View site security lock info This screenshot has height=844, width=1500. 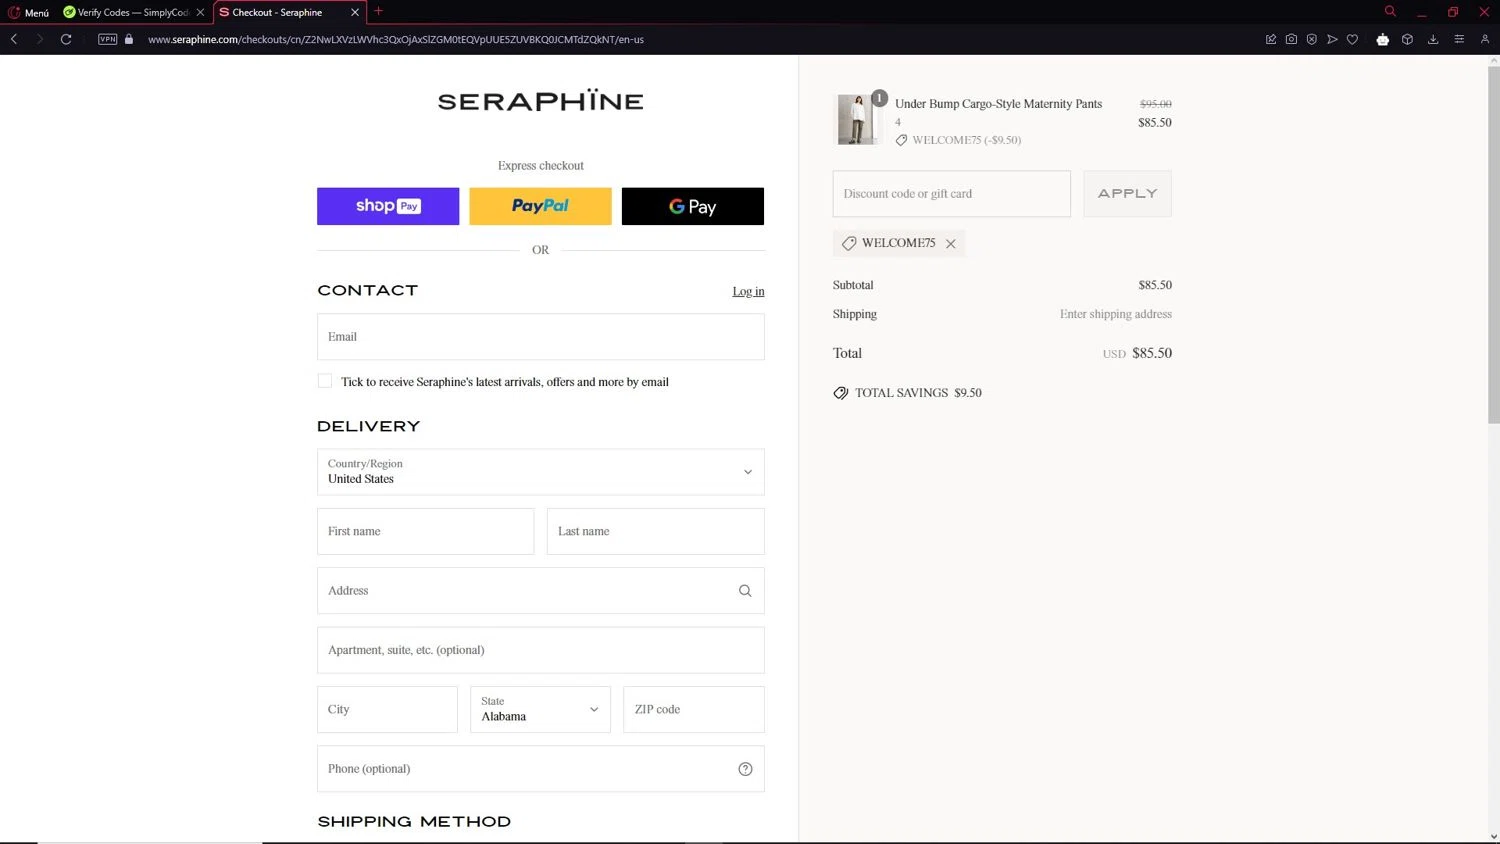[x=129, y=39]
